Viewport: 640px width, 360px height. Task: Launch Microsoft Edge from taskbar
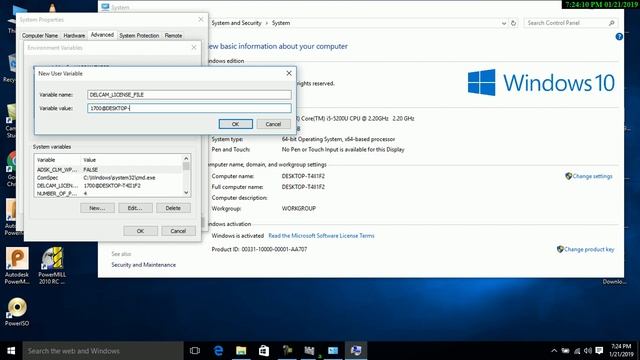coord(218,351)
